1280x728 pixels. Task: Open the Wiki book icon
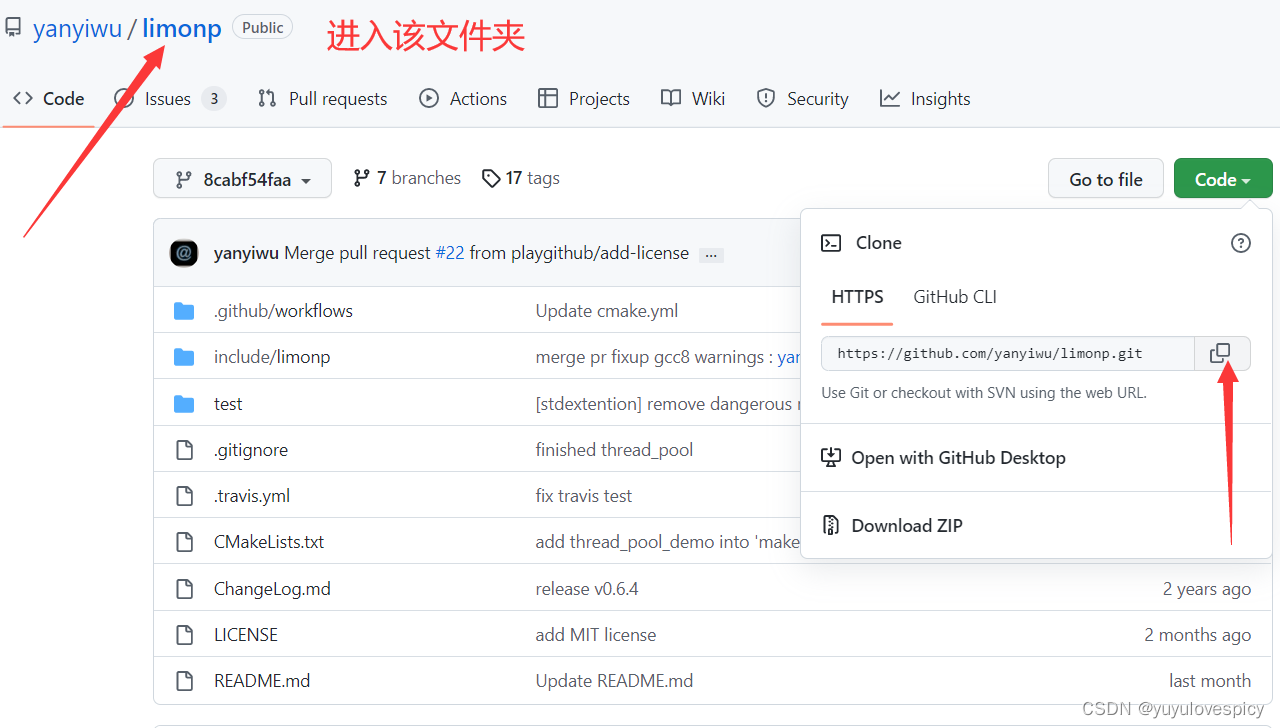pos(670,98)
